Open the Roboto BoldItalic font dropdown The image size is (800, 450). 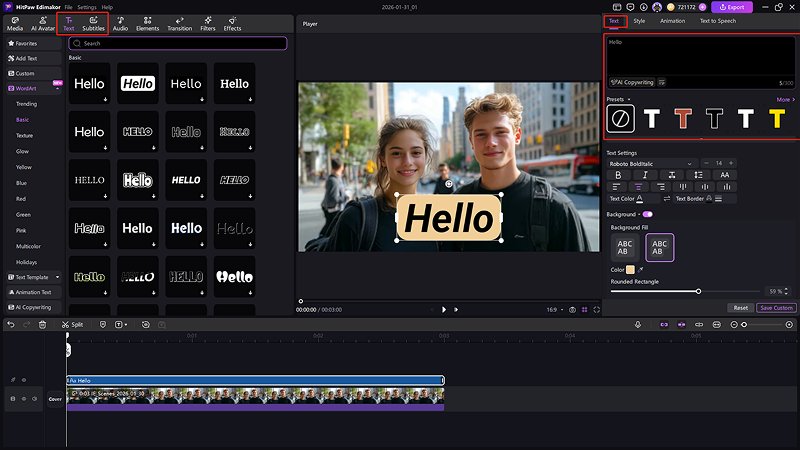(651, 164)
